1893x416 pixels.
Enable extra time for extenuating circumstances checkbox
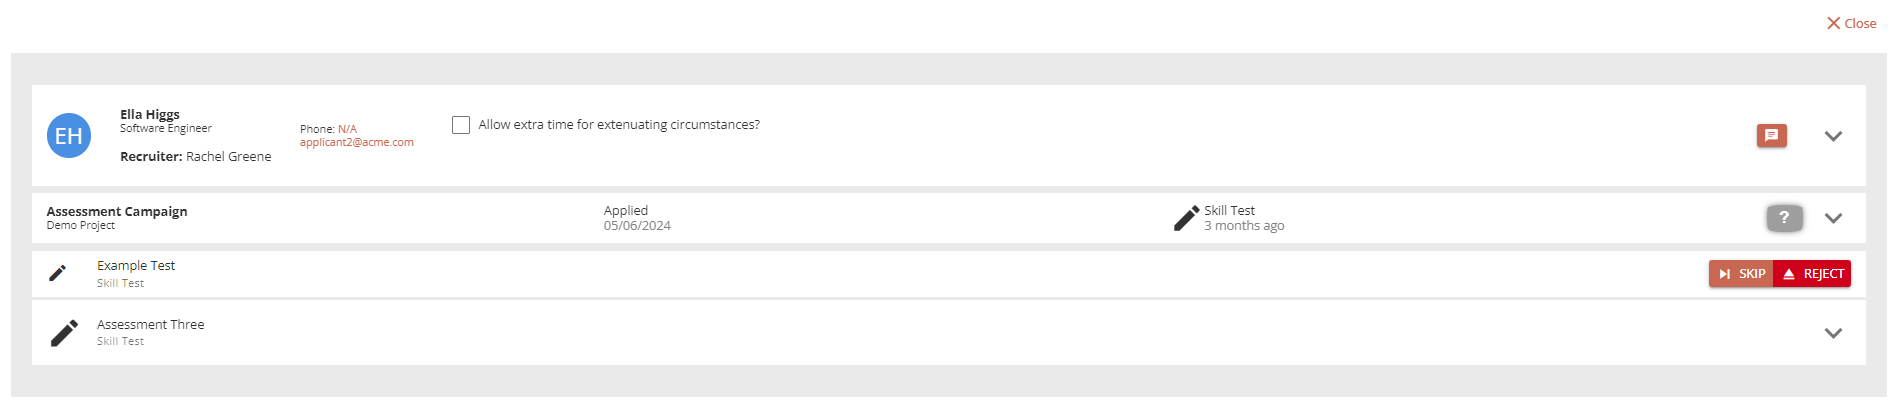click(461, 125)
